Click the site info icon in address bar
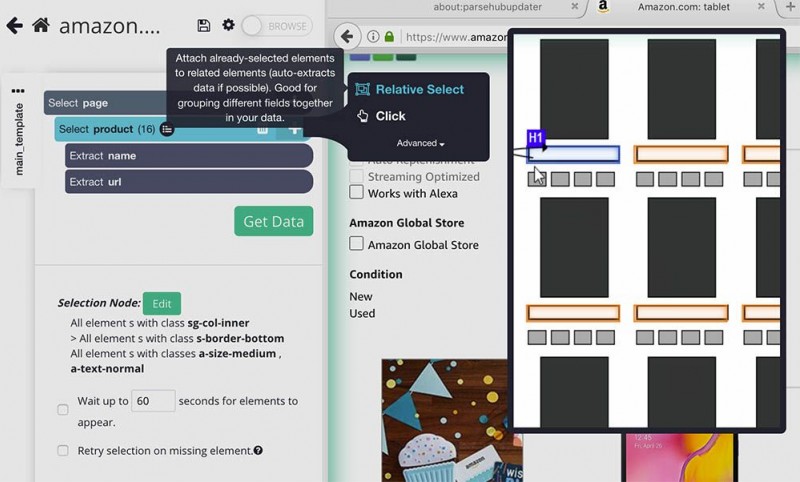 click(x=373, y=37)
